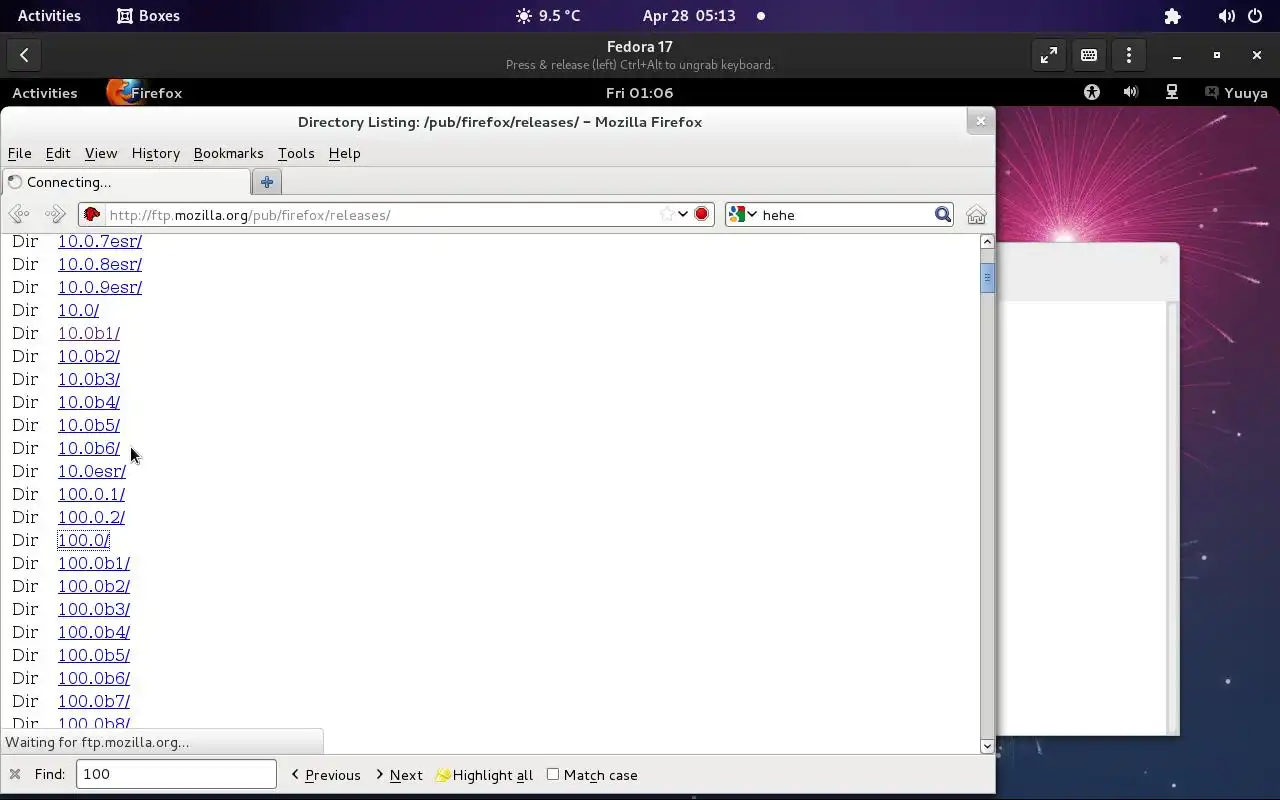The width and height of the screenshot is (1280, 800).
Task: Go back with Boxes back arrow
Action: click(x=24, y=56)
